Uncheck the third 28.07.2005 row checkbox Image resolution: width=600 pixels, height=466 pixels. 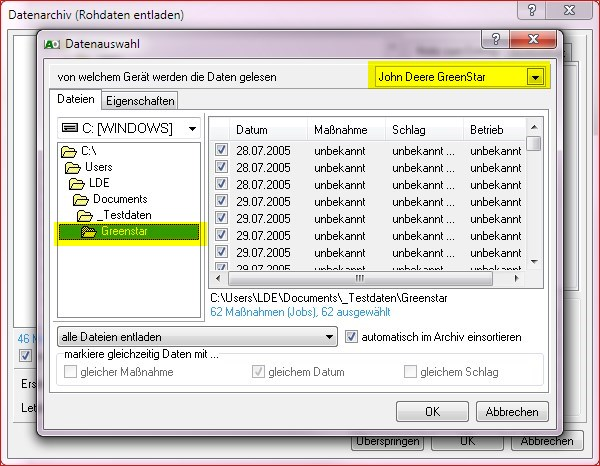tap(221, 184)
